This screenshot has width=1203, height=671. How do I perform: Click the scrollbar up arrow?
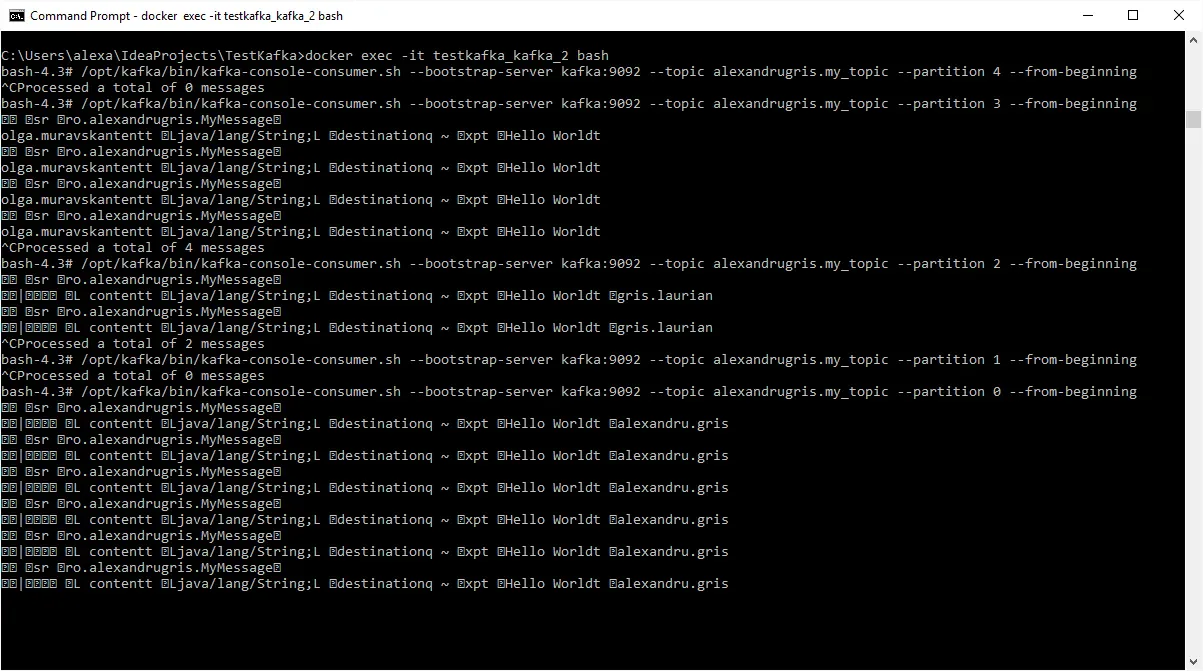click(1193, 40)
